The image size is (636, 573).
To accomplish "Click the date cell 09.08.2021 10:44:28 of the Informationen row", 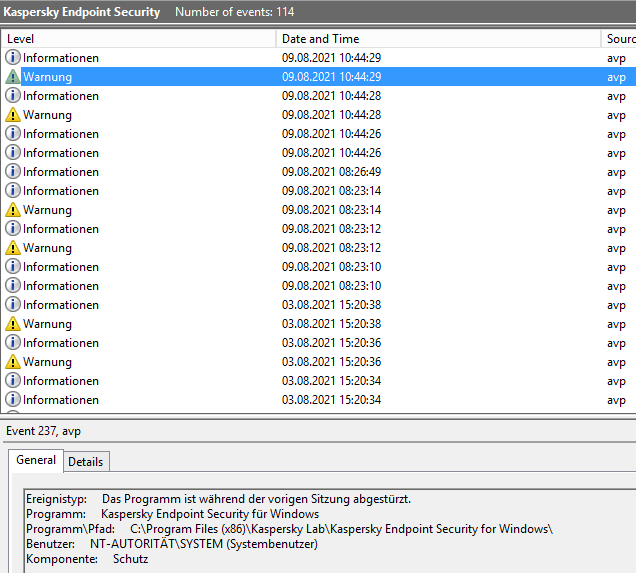I will [331, 96].
